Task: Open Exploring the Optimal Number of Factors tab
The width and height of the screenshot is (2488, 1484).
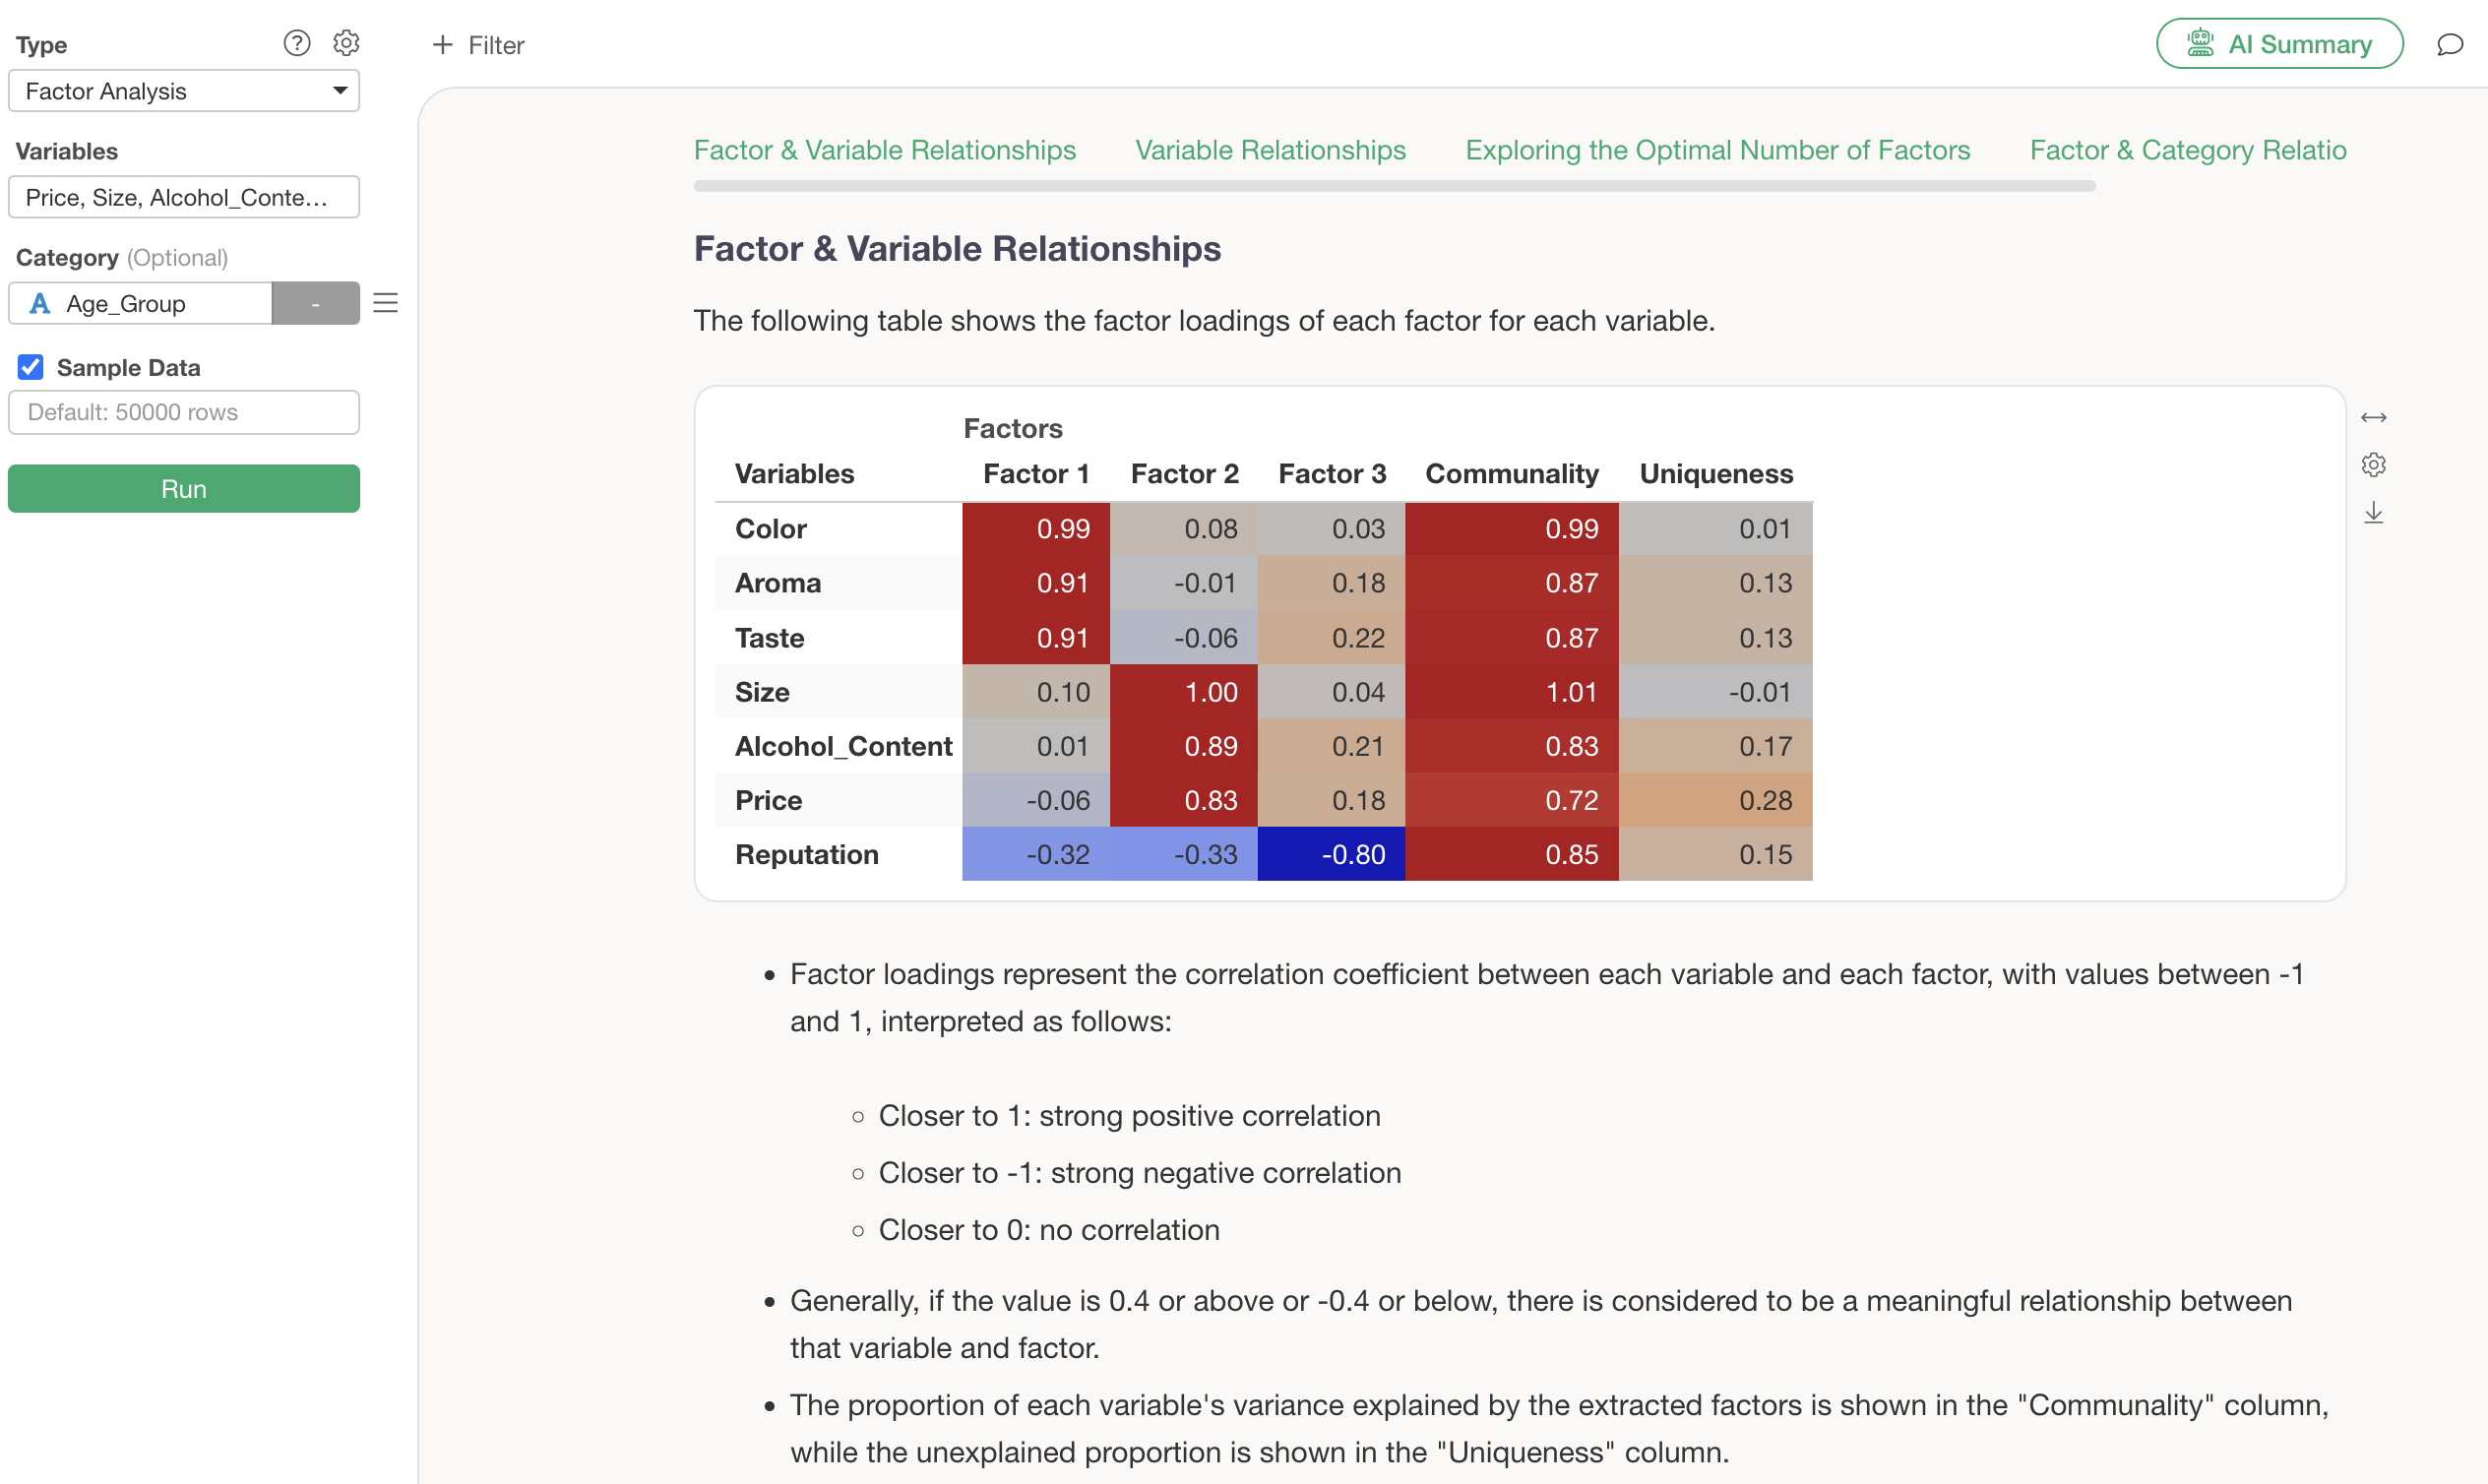Action: pos(1717,150)
